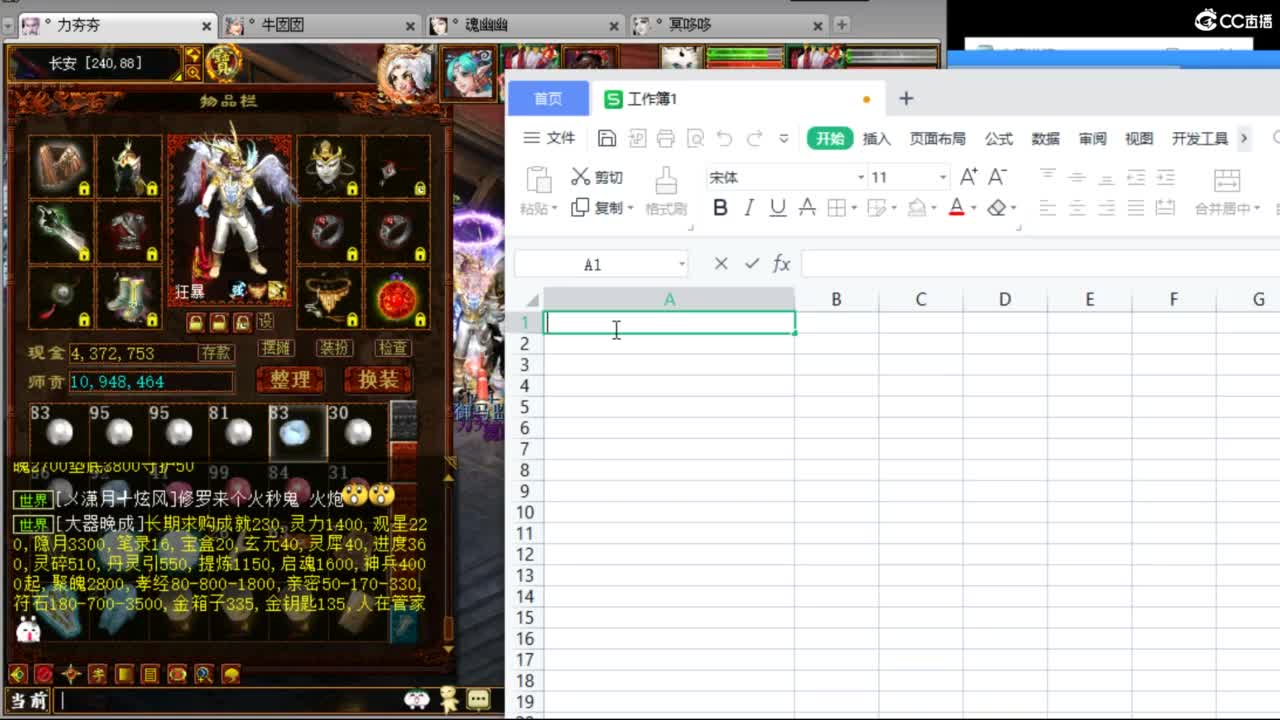This screenshot has height=720, width=1280.
Task: Click the font color red A swatch
Action: [x=956, y=208]
